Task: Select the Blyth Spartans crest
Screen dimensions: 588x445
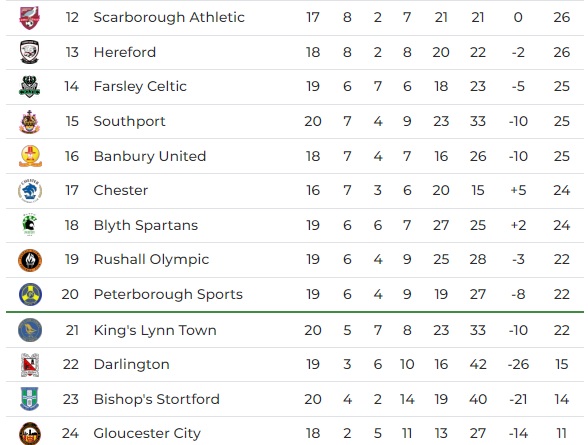Action: 30,225
